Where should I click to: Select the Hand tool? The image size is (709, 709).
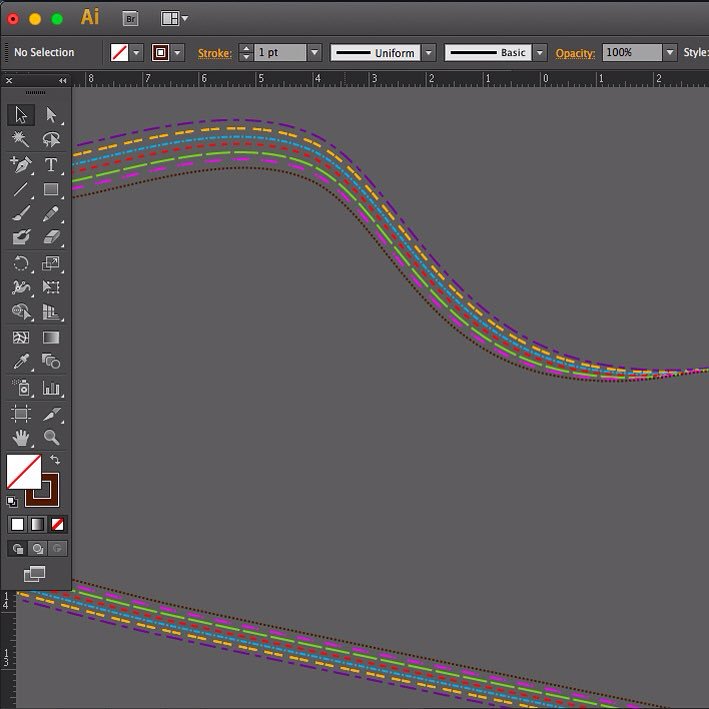click(x=21, y=438)
